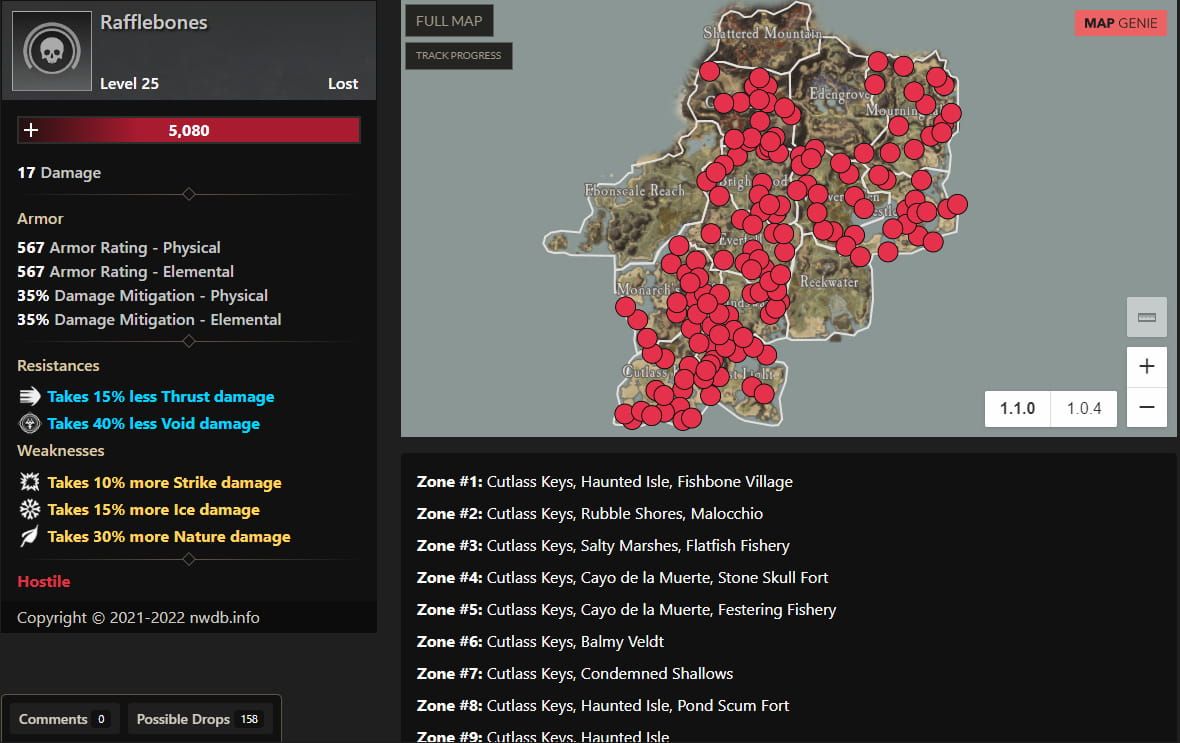Select Zone #5 Festering Fishery entry
Viewport: 1180px width, 743px height.
(626, 610)
